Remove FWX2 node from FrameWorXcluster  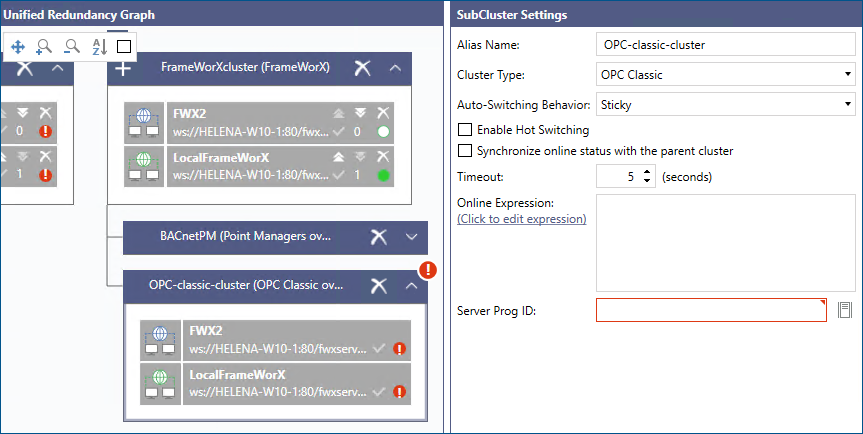(382, 113)
